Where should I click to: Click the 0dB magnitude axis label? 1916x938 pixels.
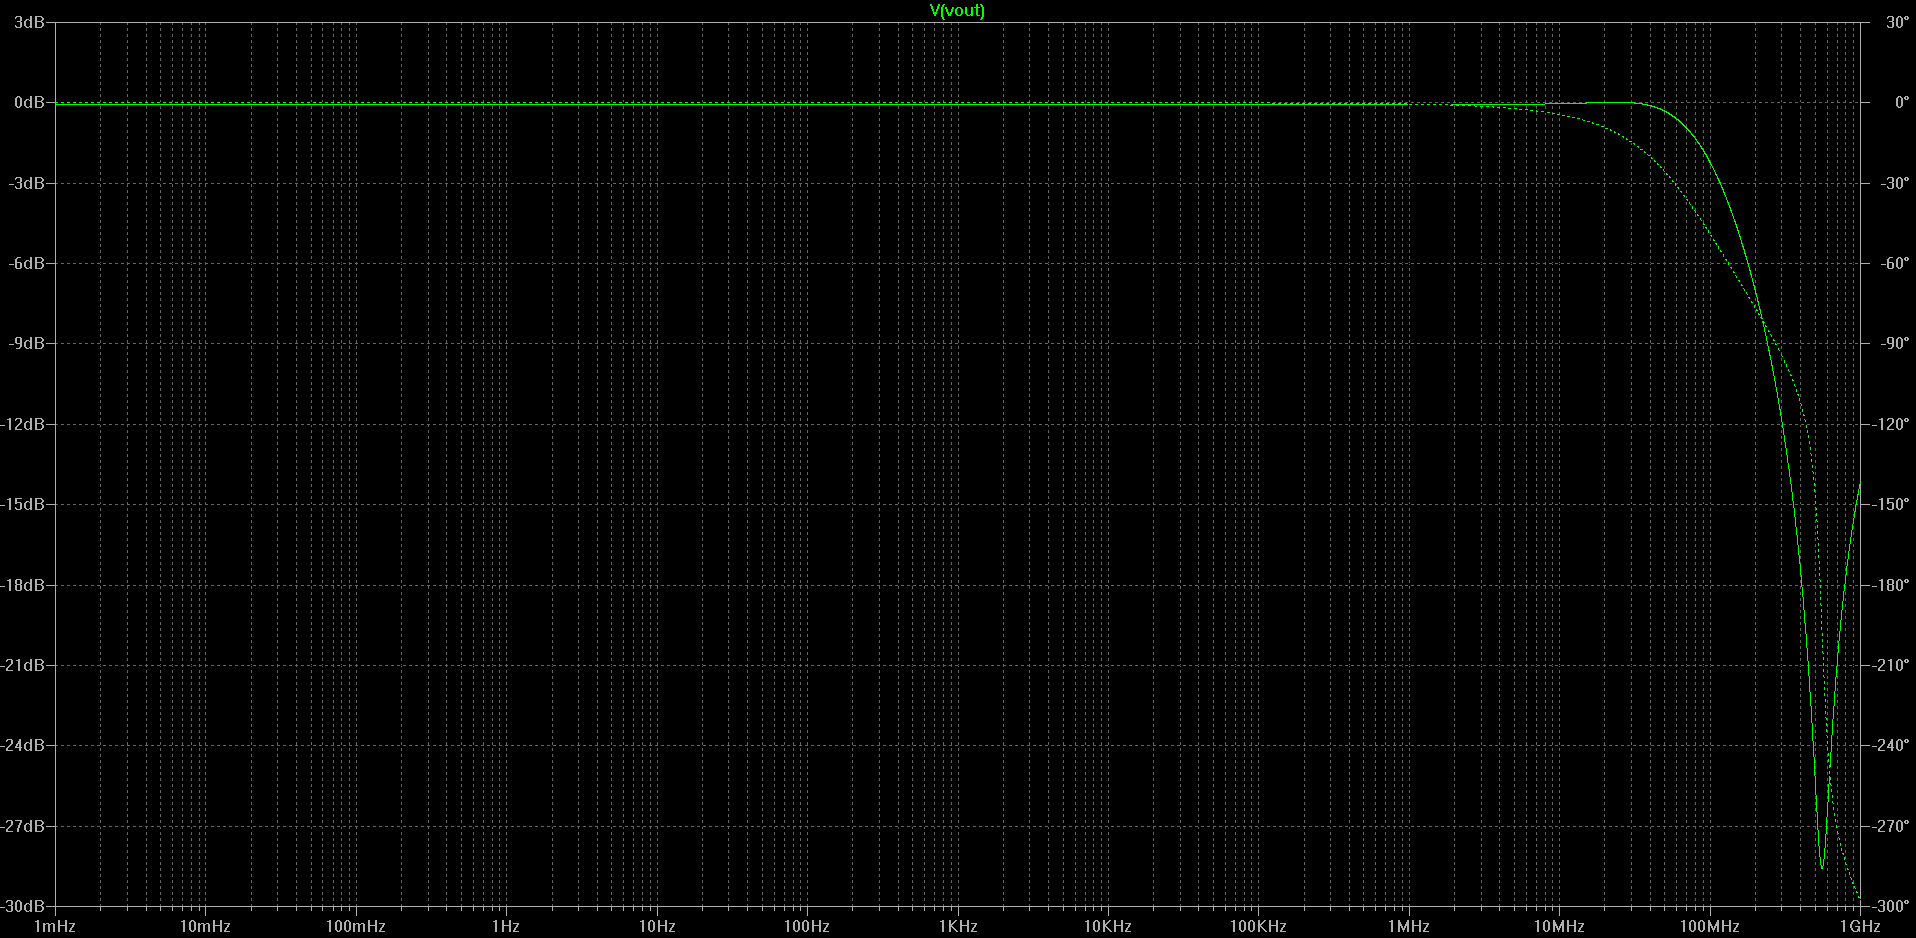[29, 102]
